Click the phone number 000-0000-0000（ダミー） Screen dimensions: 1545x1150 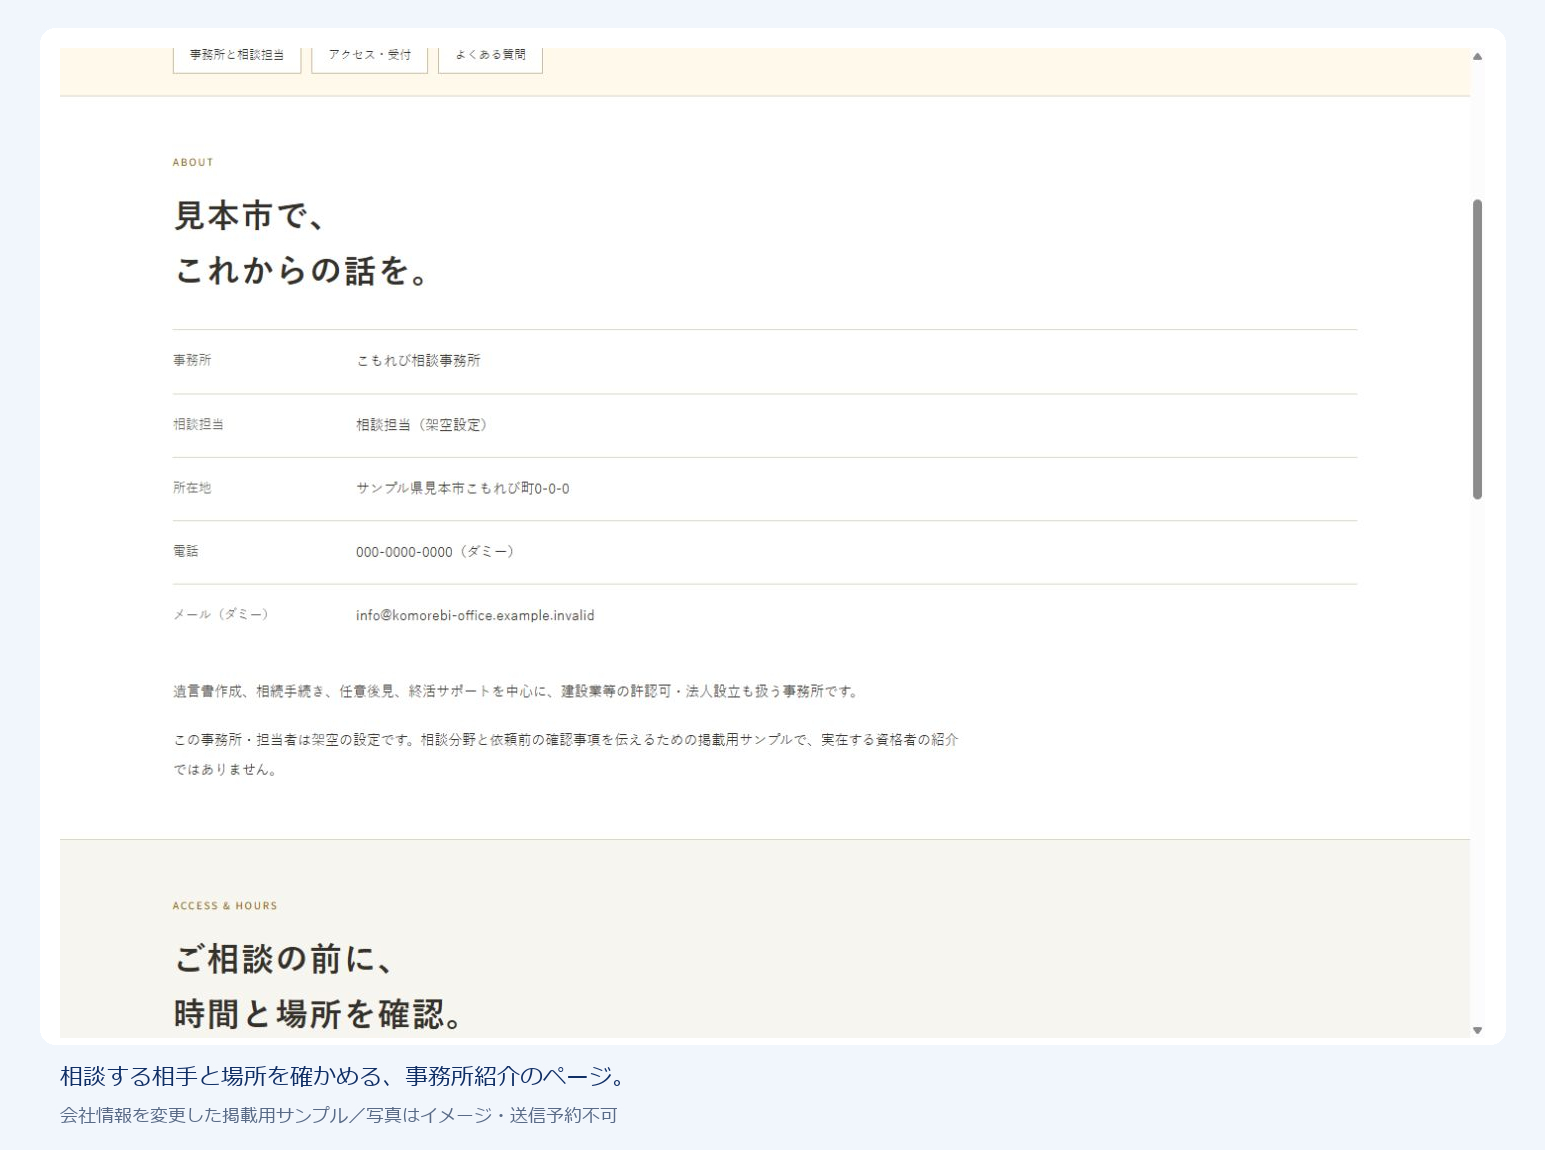(x=435, y=552)
